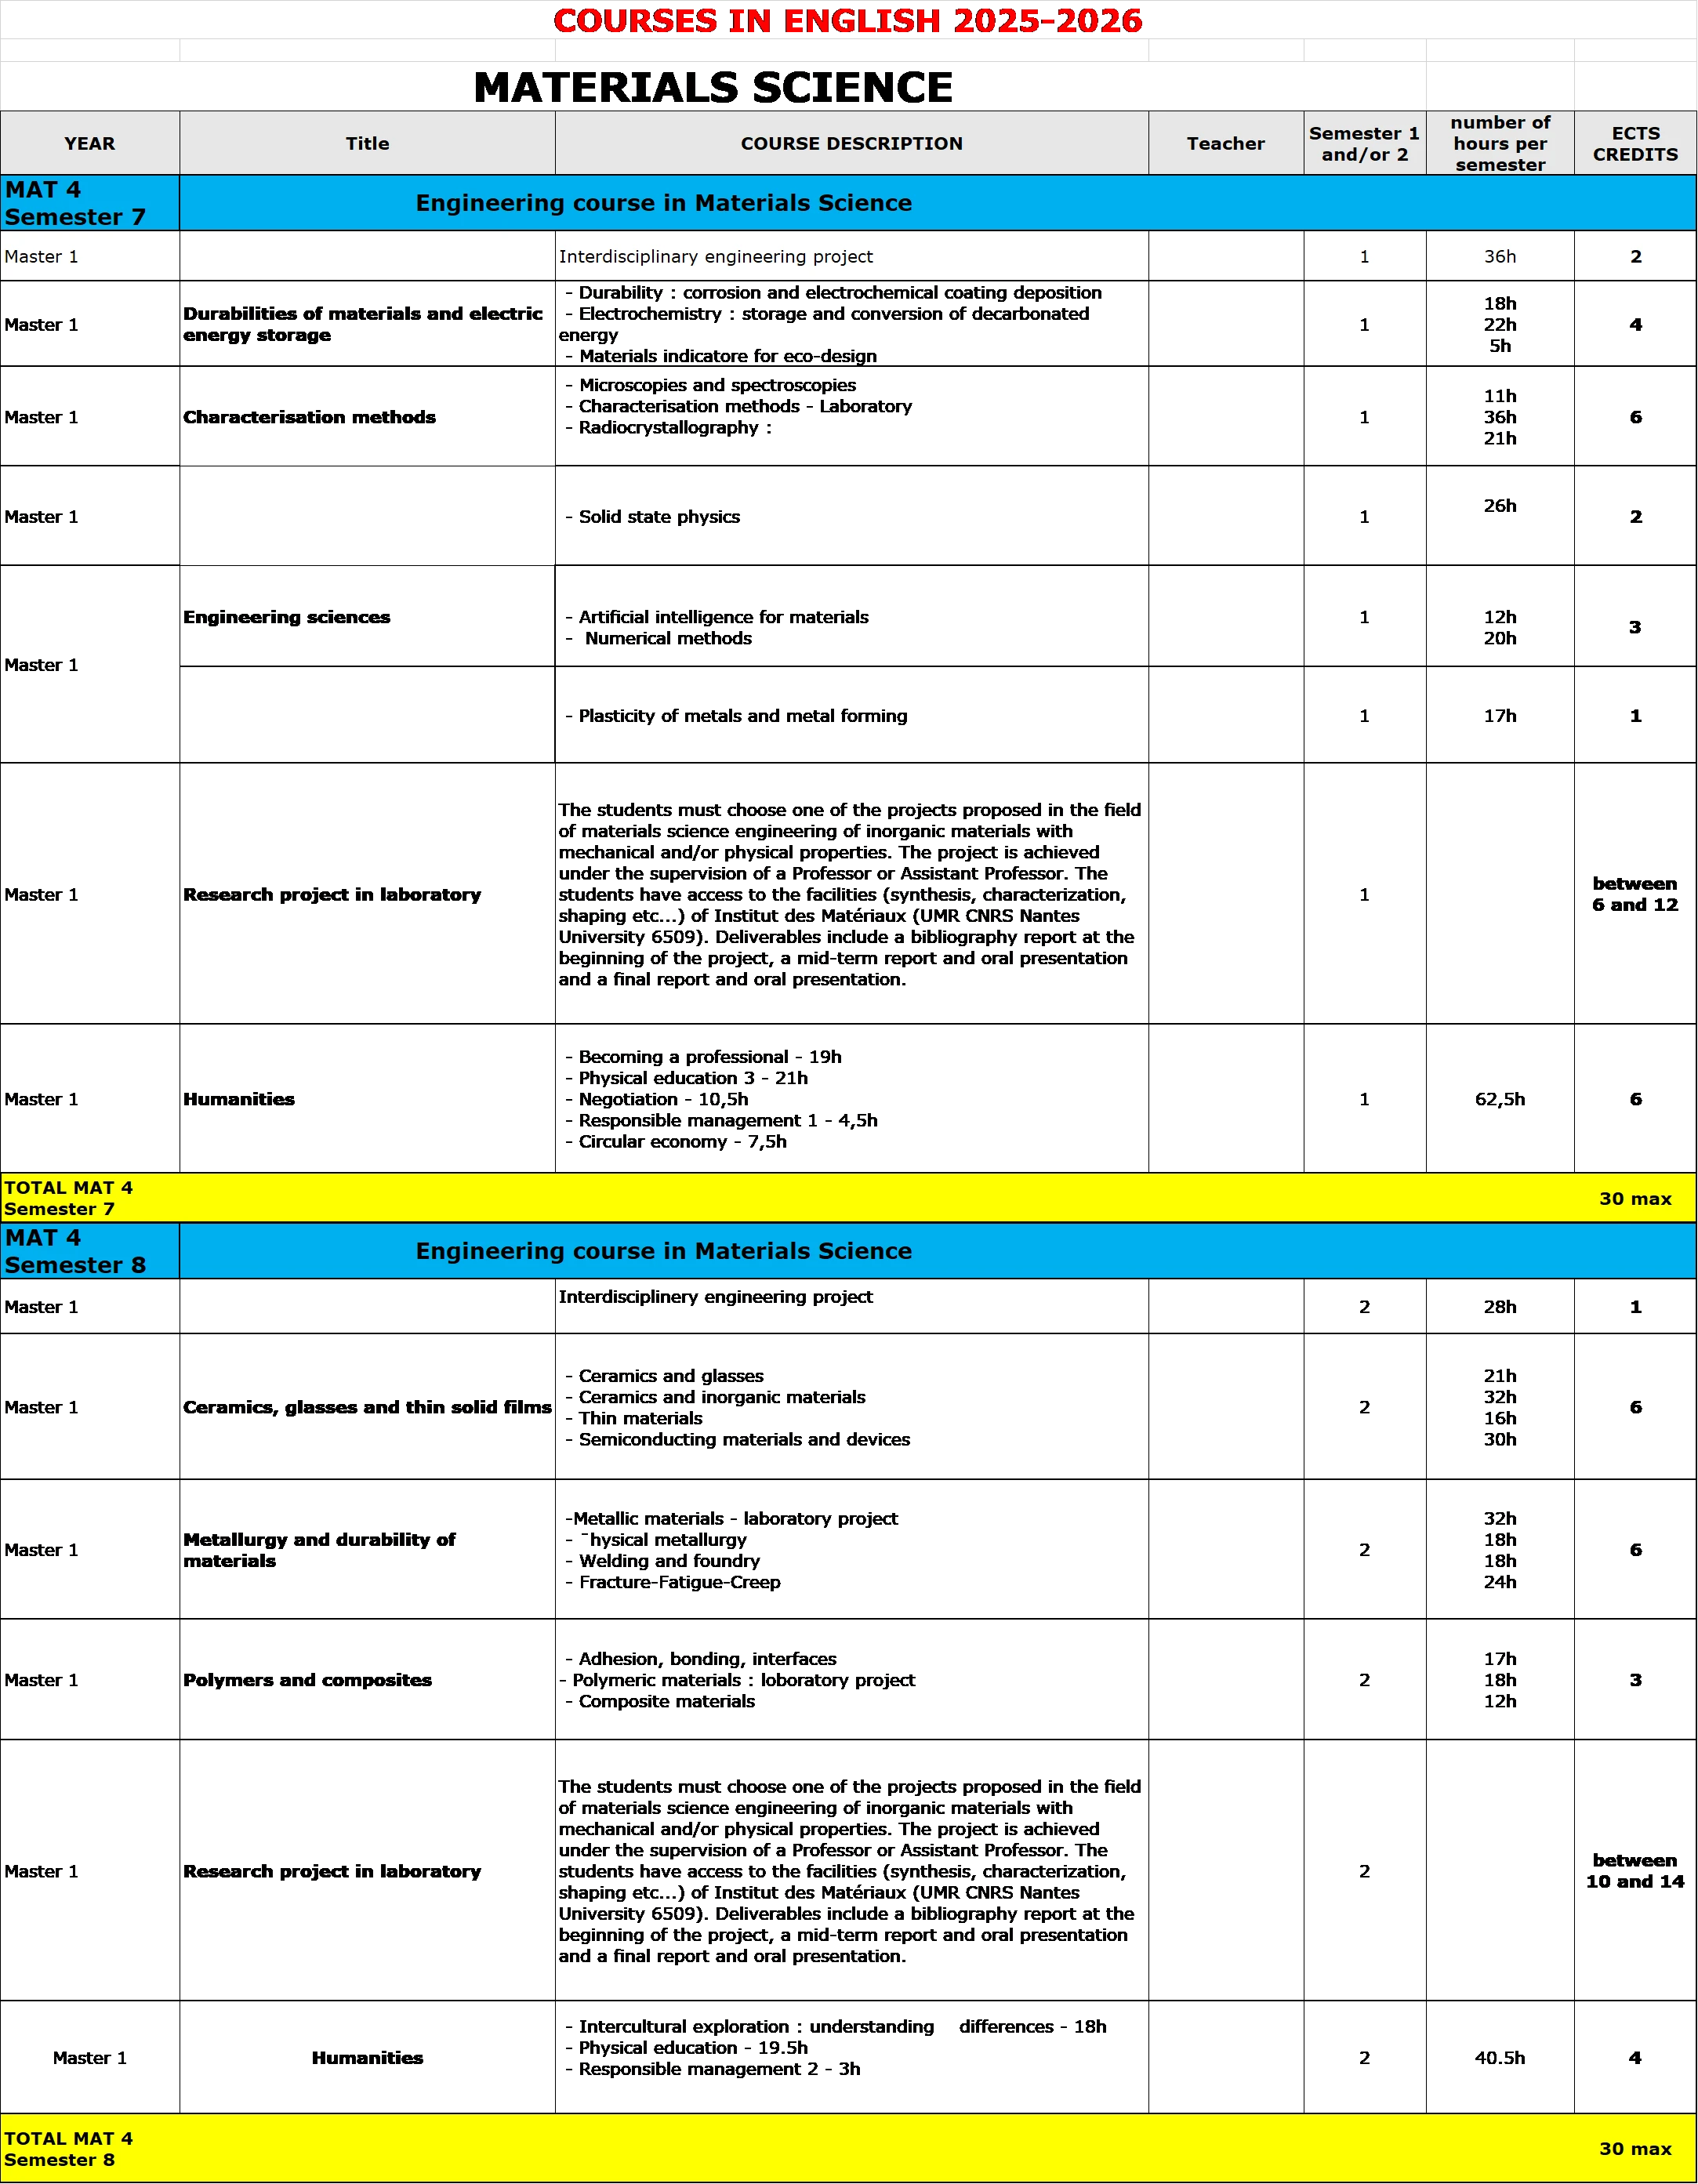The width and height of the screenshot is (1698, 2184).
Task: Select the Title column header
Action: click(x=367, y=143)
